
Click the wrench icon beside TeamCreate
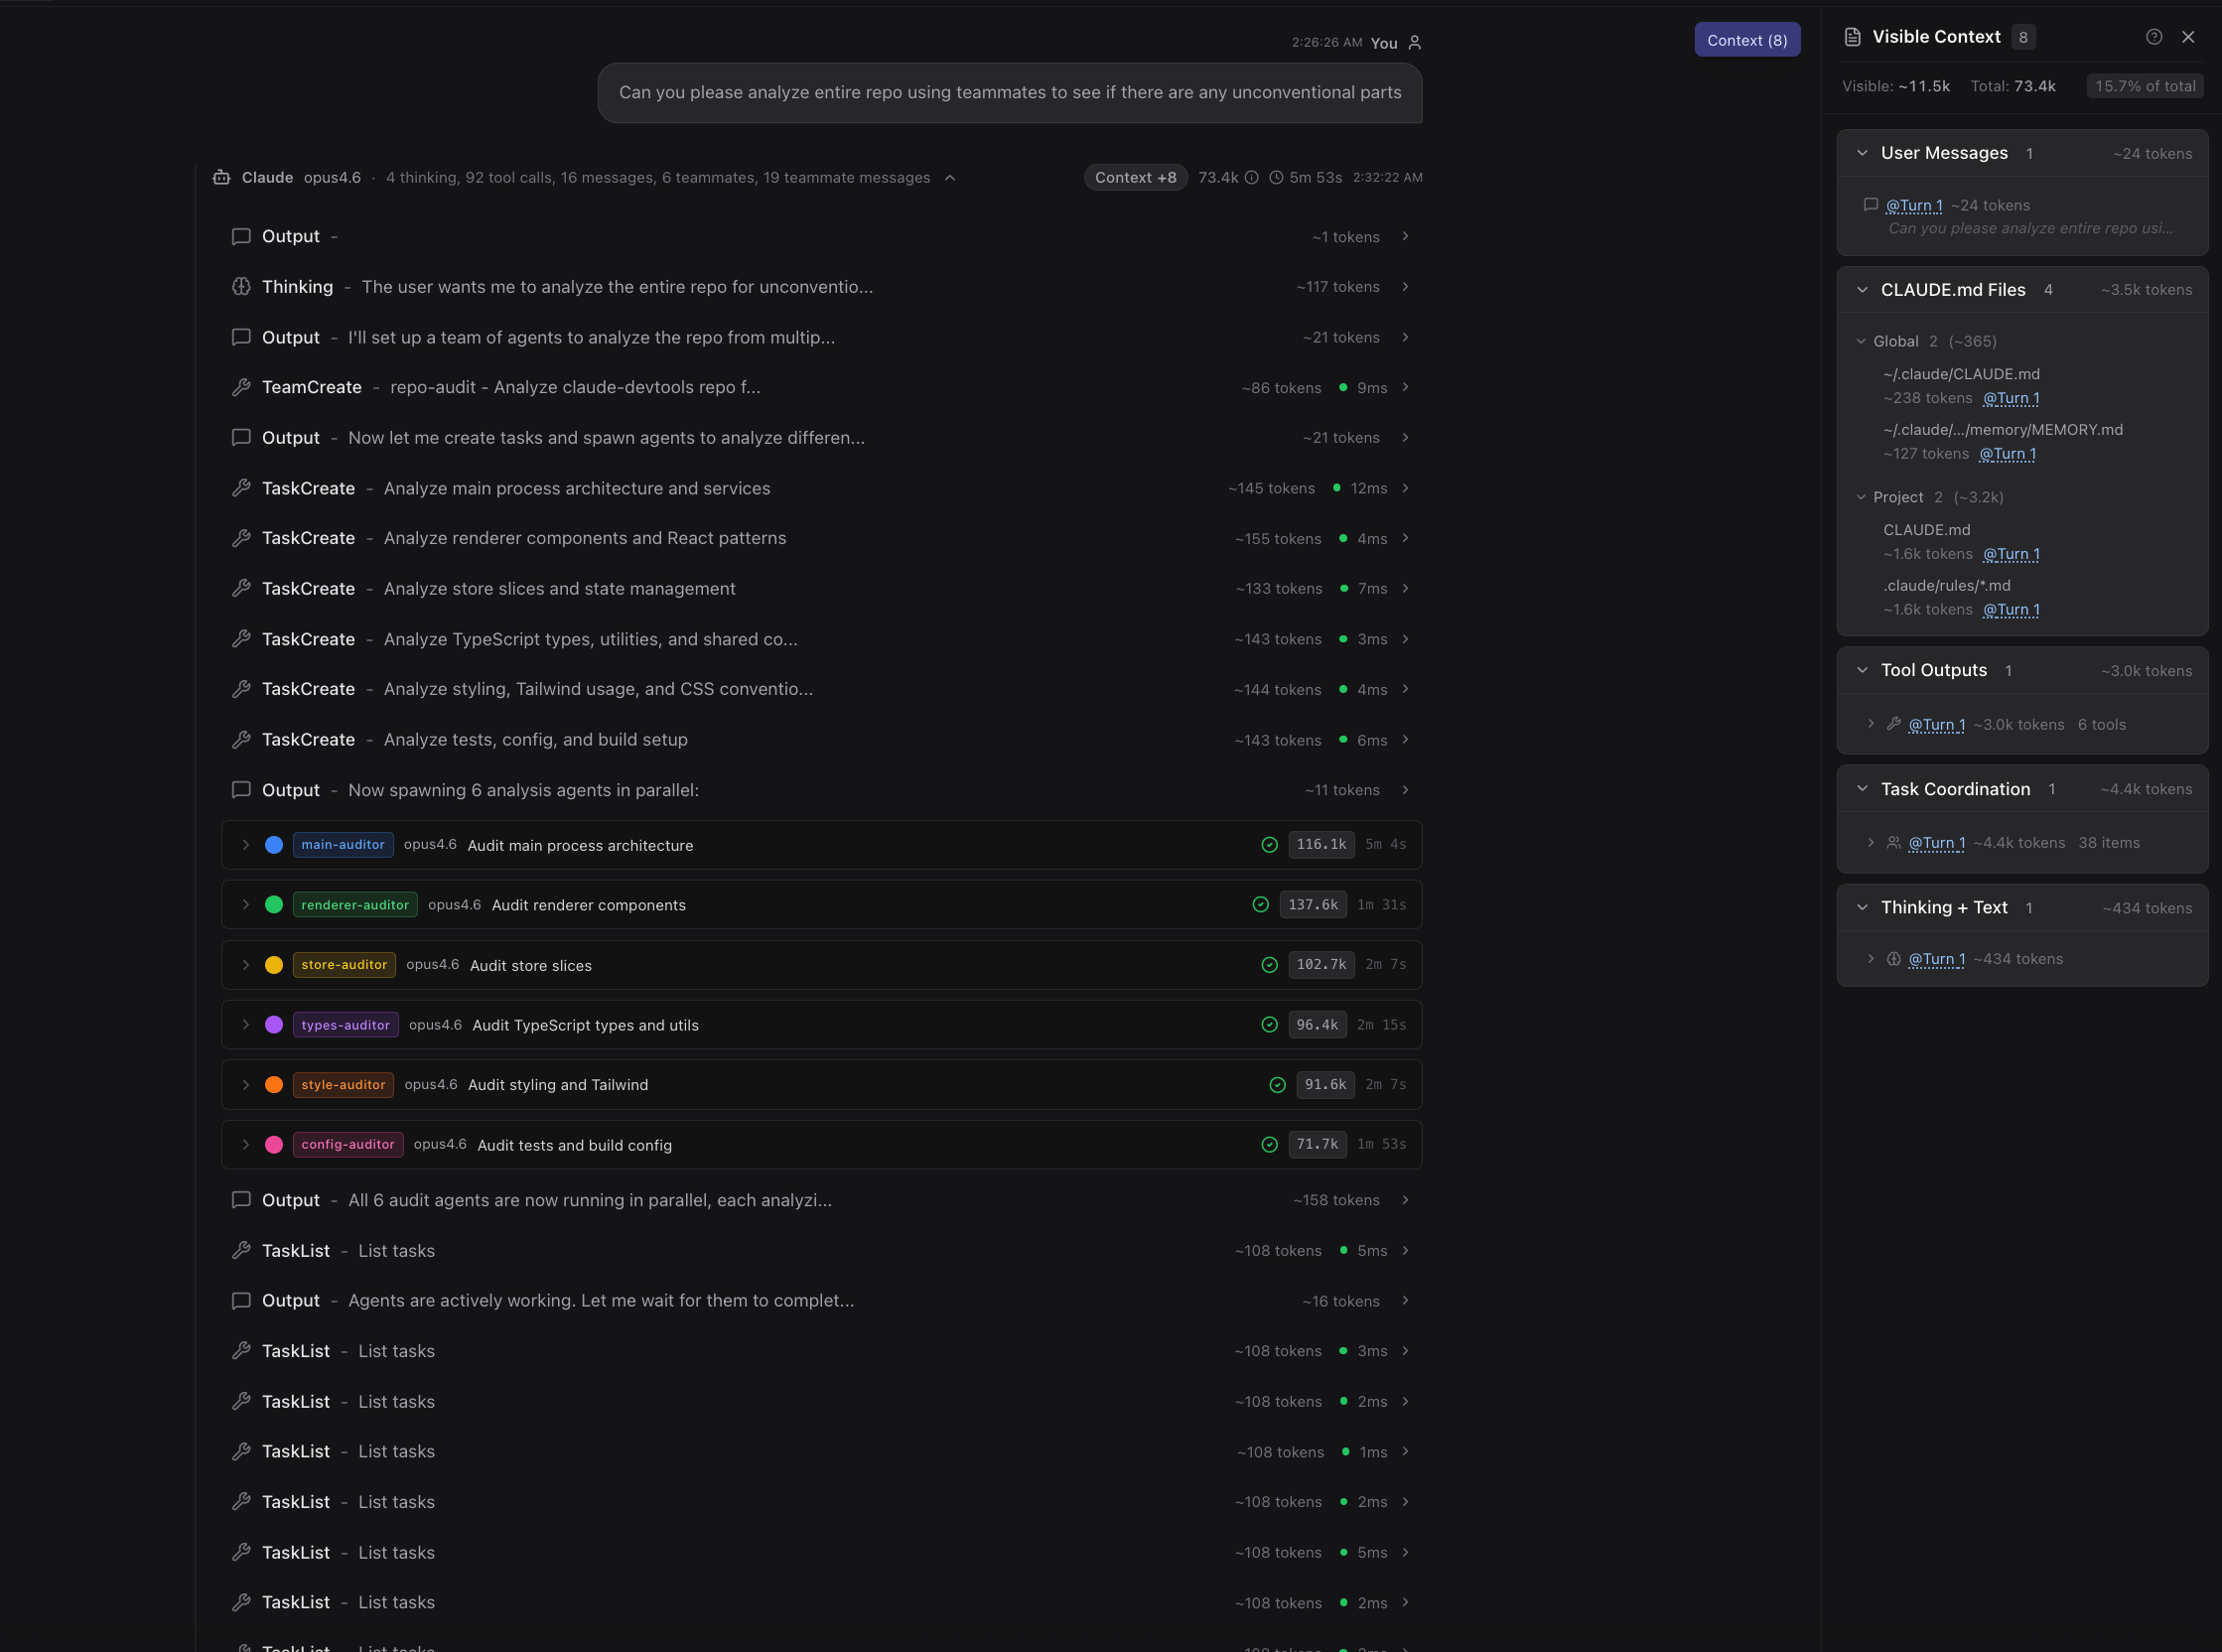(x=241, y=387)
